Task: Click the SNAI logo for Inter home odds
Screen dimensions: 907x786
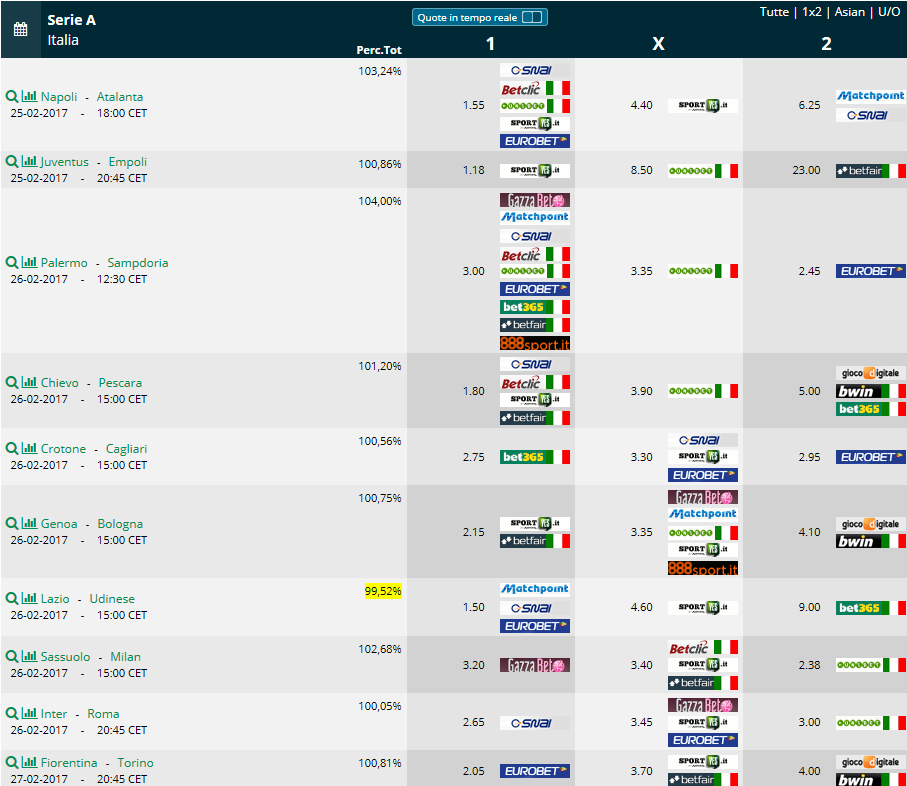Action: point(535,723)
